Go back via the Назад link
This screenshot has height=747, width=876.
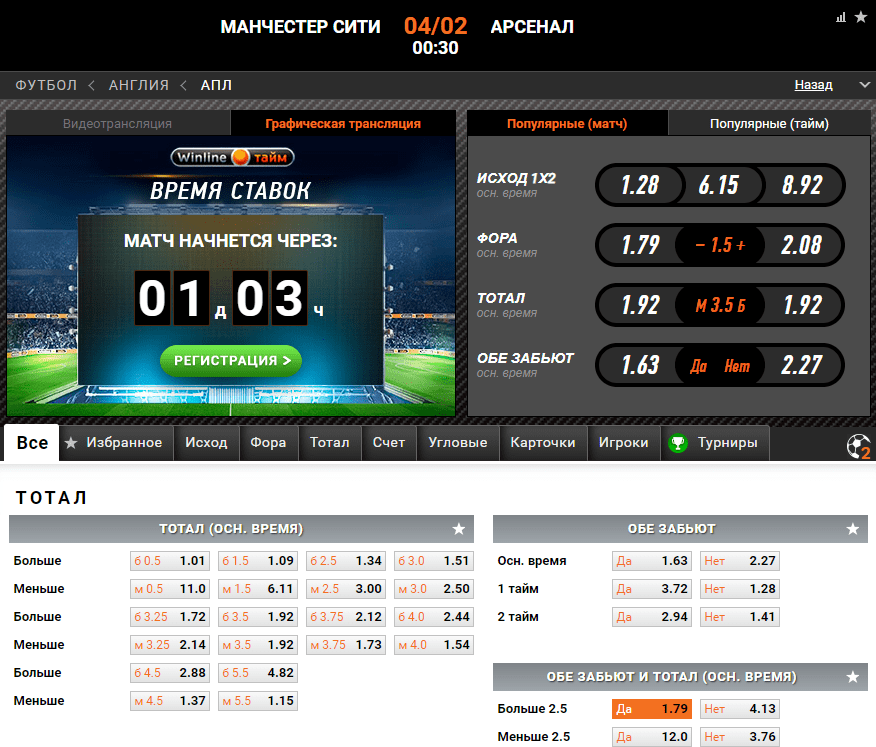pyautogui.click(x=813, y=85)
